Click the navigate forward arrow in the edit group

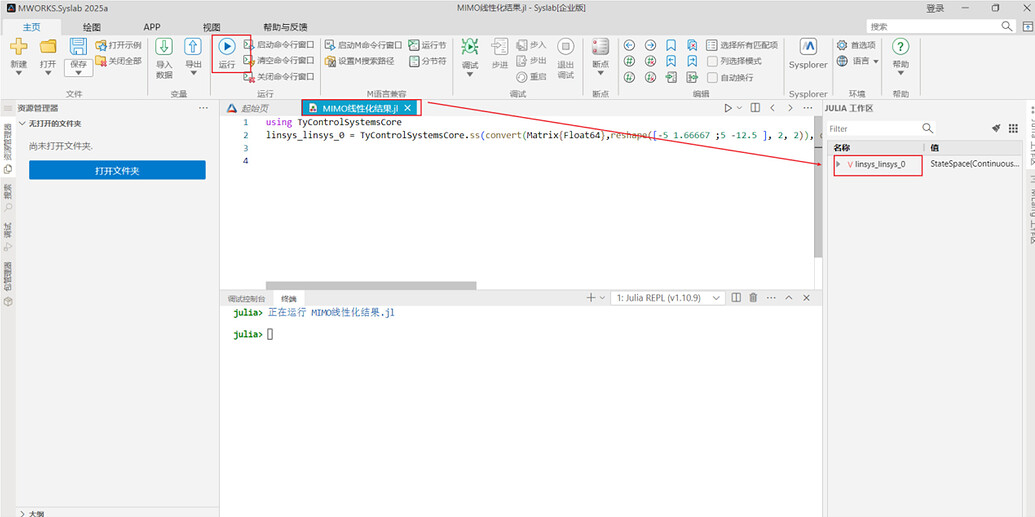click(650, 45)
